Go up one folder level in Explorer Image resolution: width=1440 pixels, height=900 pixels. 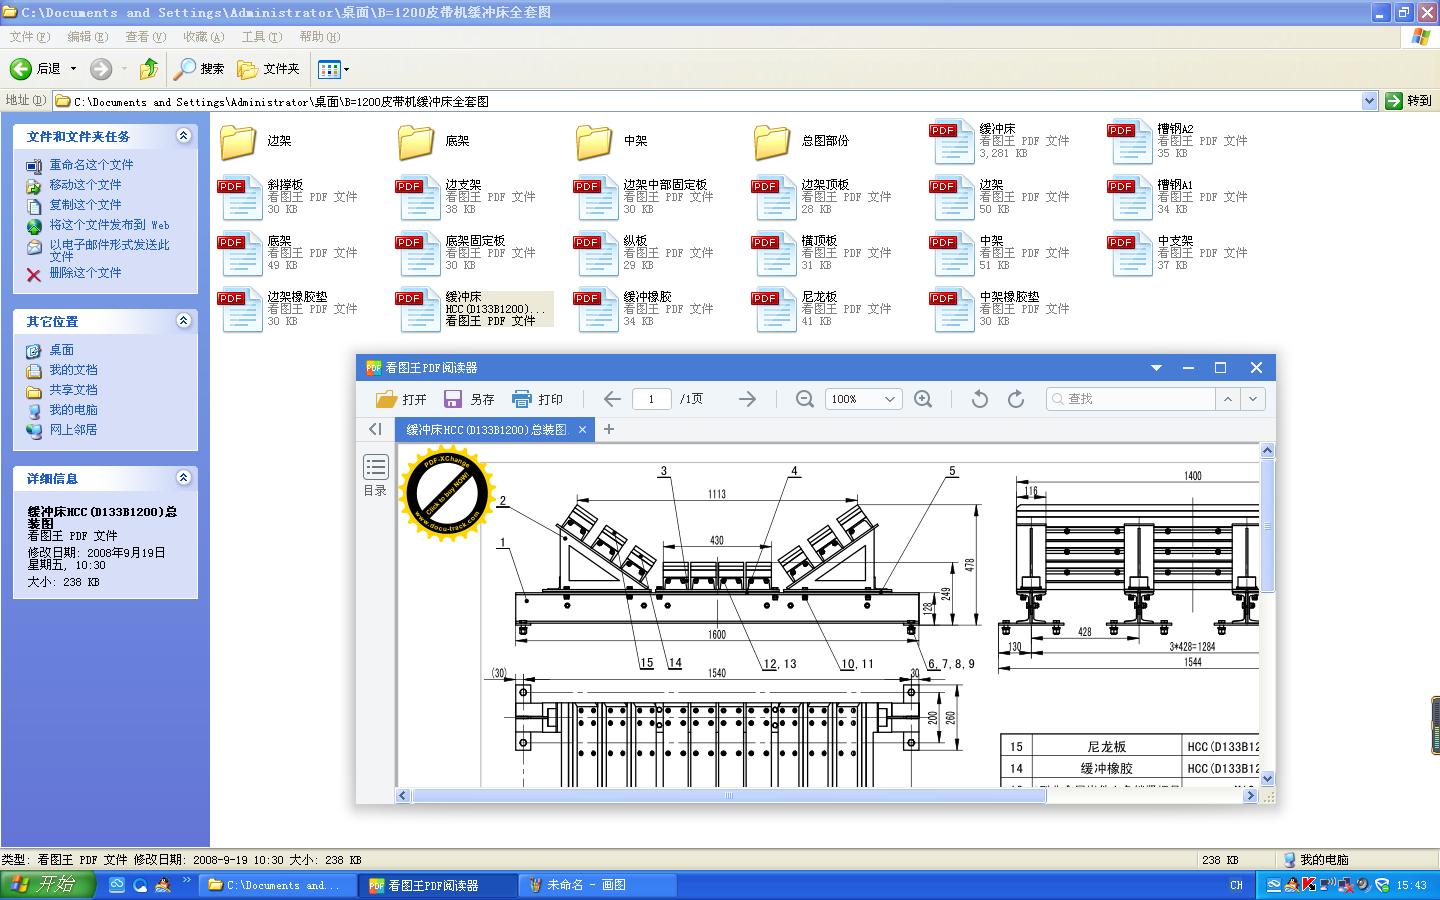coord(149,69)
